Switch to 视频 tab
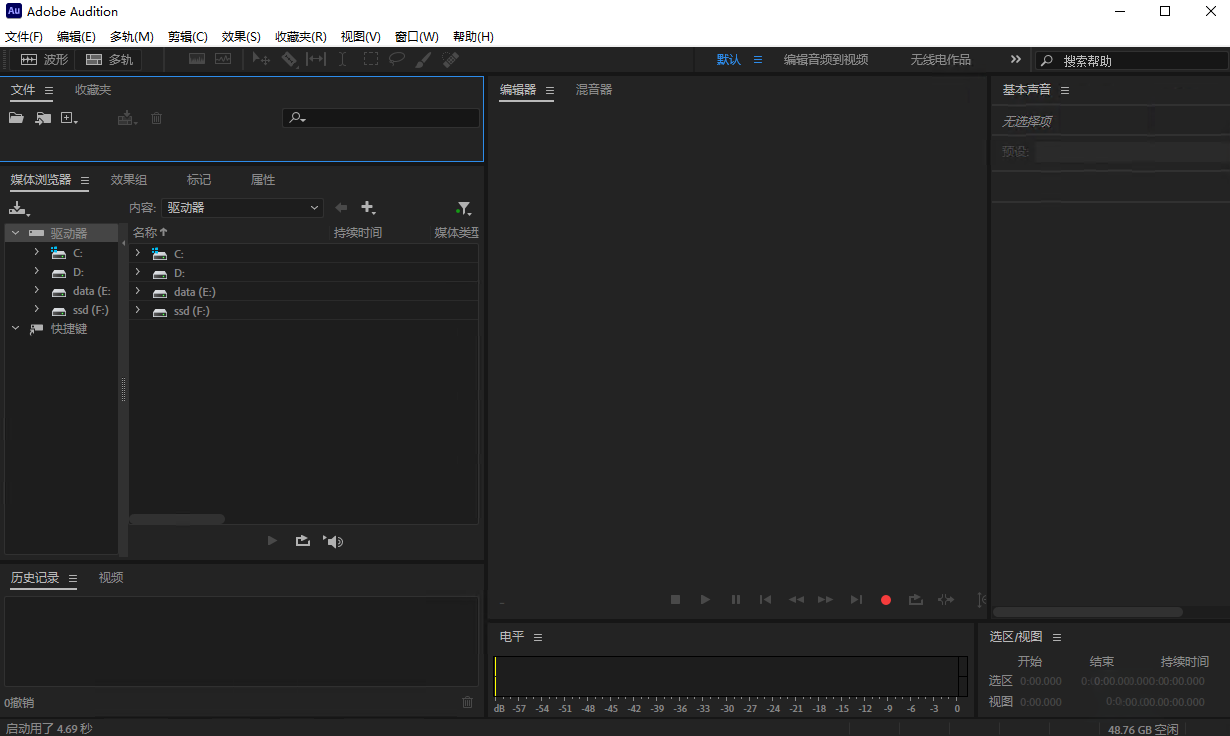This screenshot has width=1230, height=736. 111,577
